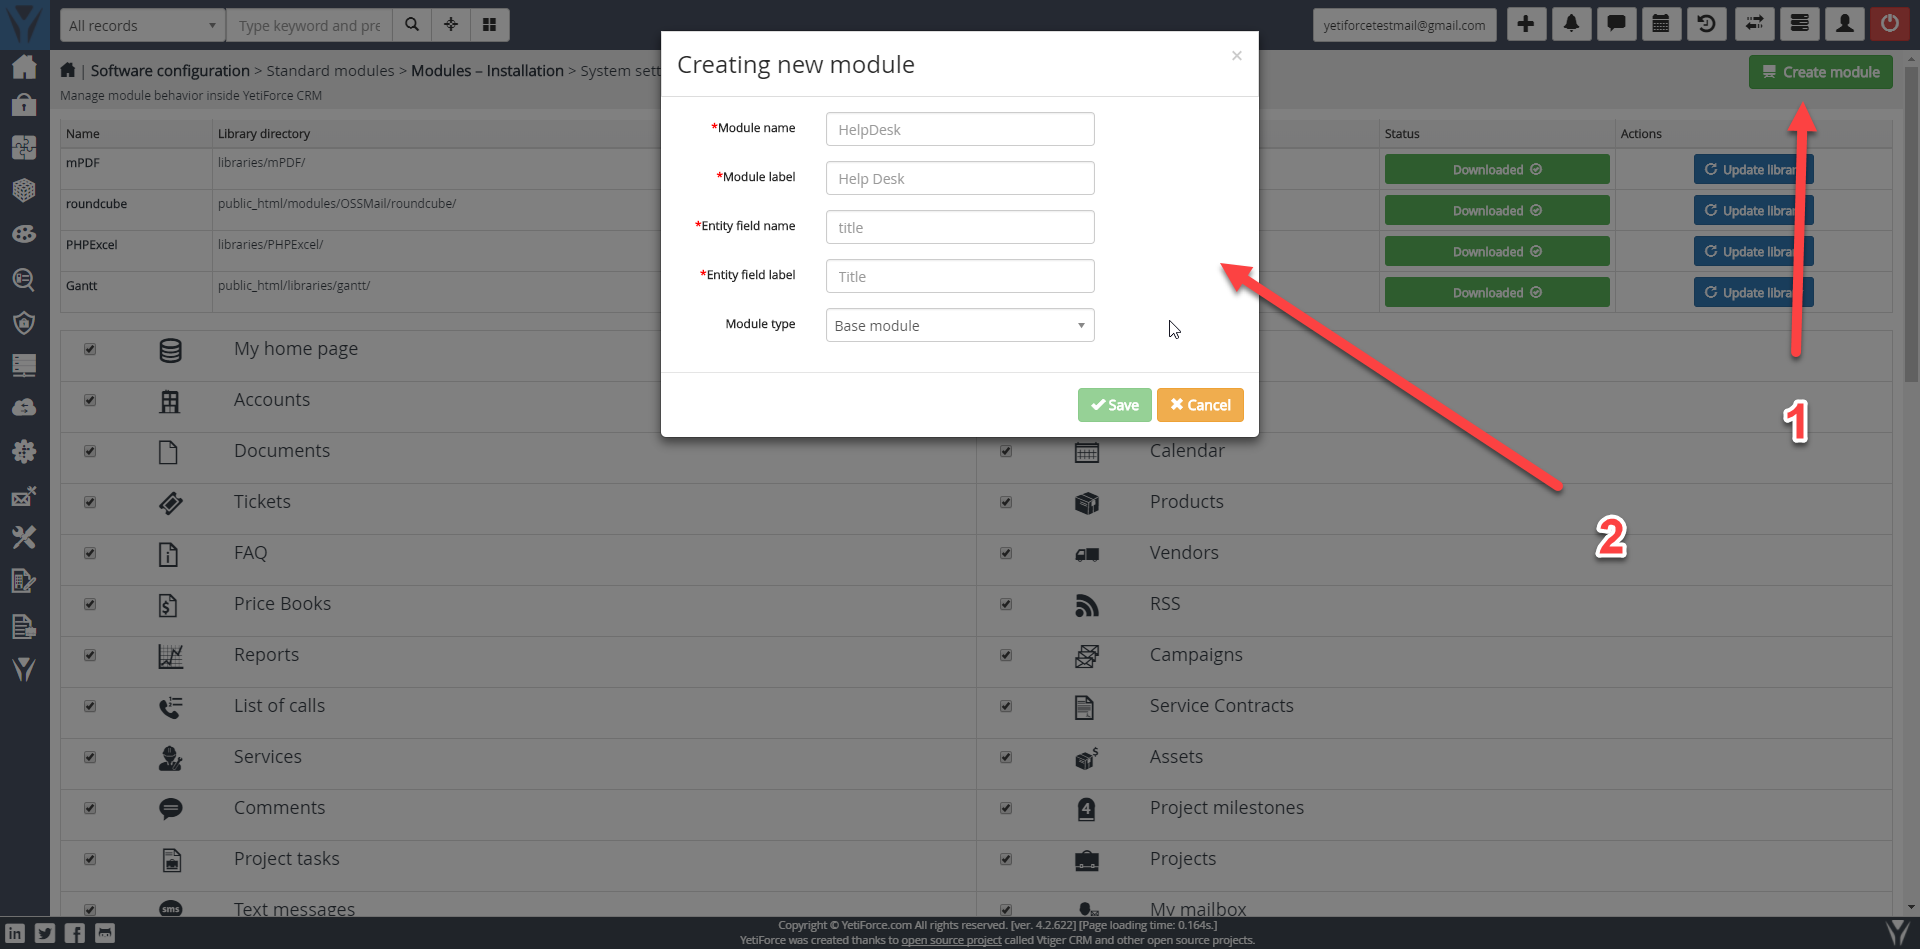Click the Module name input field
Image resolution: width=1920 pixels, height=949 pixels.
point(960,129)
